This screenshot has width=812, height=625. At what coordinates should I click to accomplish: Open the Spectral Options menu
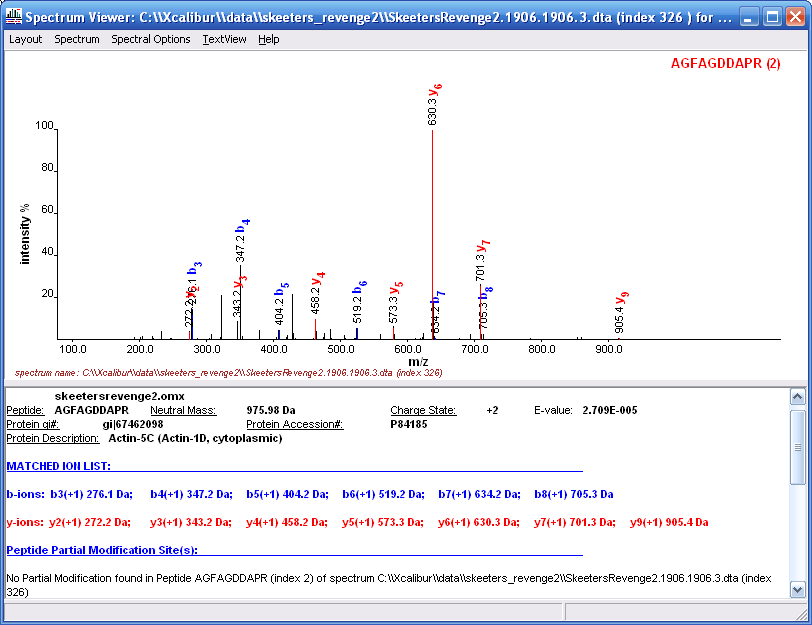point(151,39)
